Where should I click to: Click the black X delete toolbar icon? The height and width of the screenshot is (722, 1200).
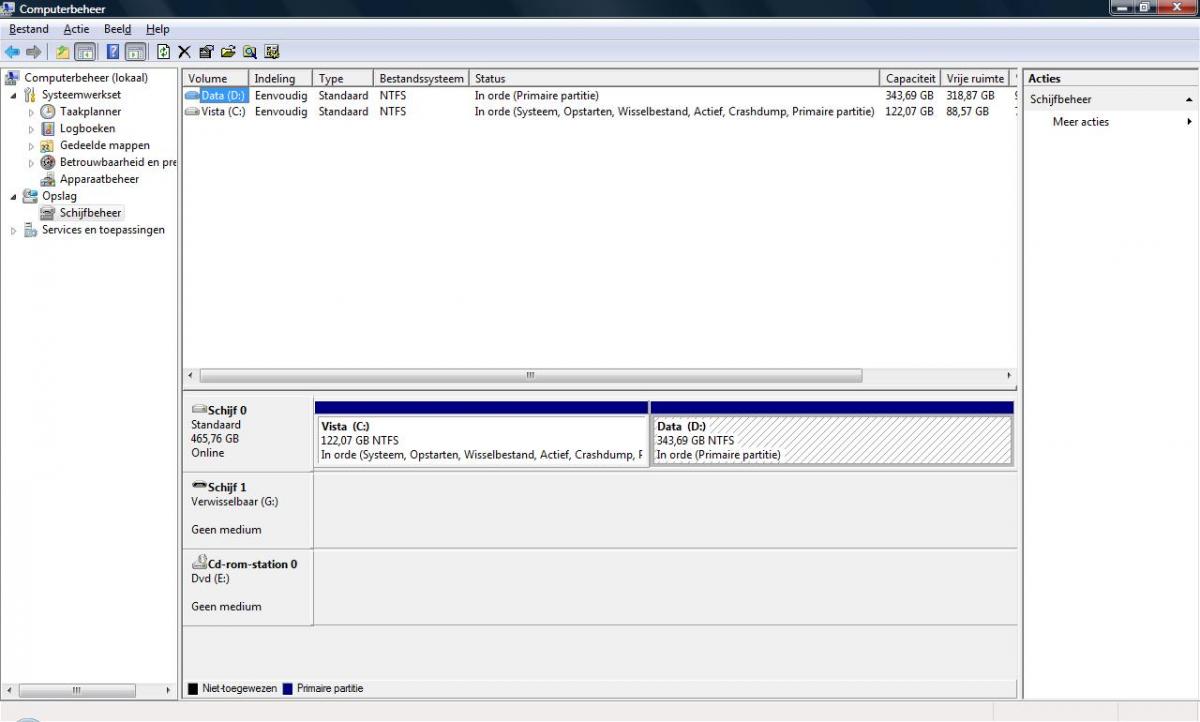pyautogui.click(x=185, y=52)
